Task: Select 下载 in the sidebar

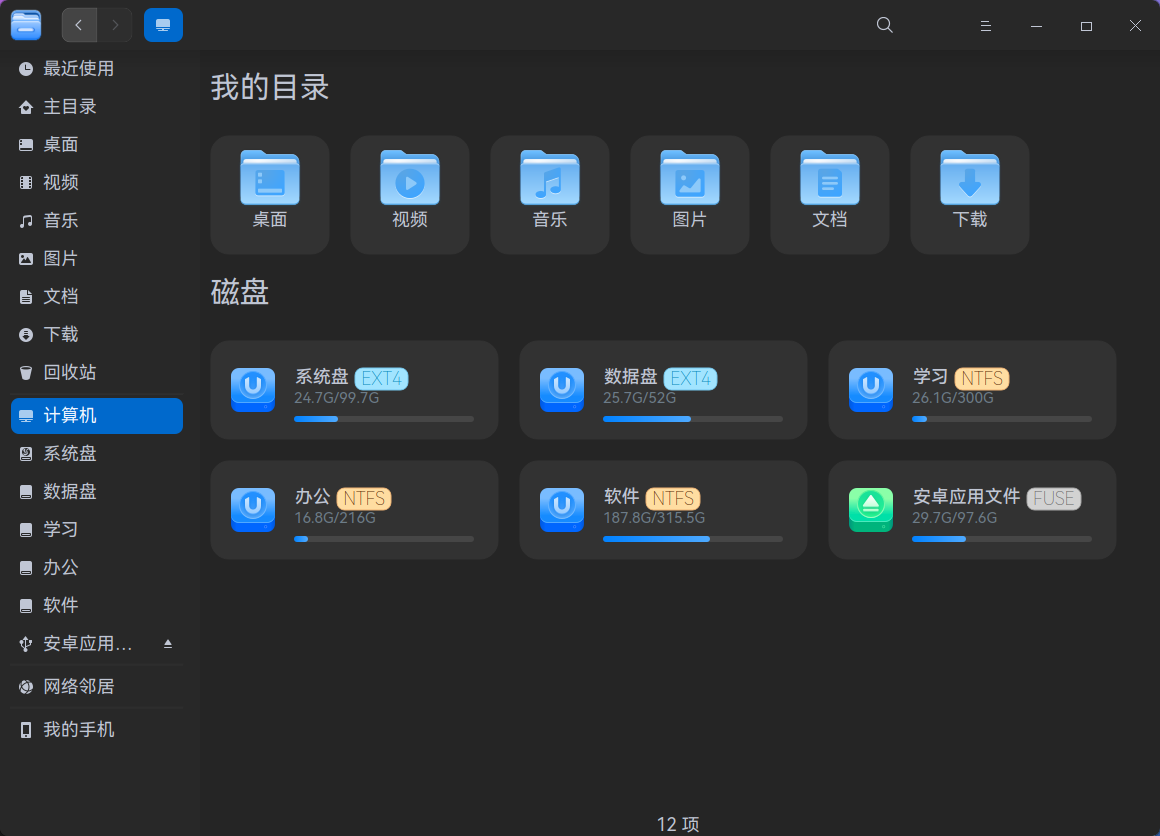Action: pyautogui.click(x=97, y=334)
